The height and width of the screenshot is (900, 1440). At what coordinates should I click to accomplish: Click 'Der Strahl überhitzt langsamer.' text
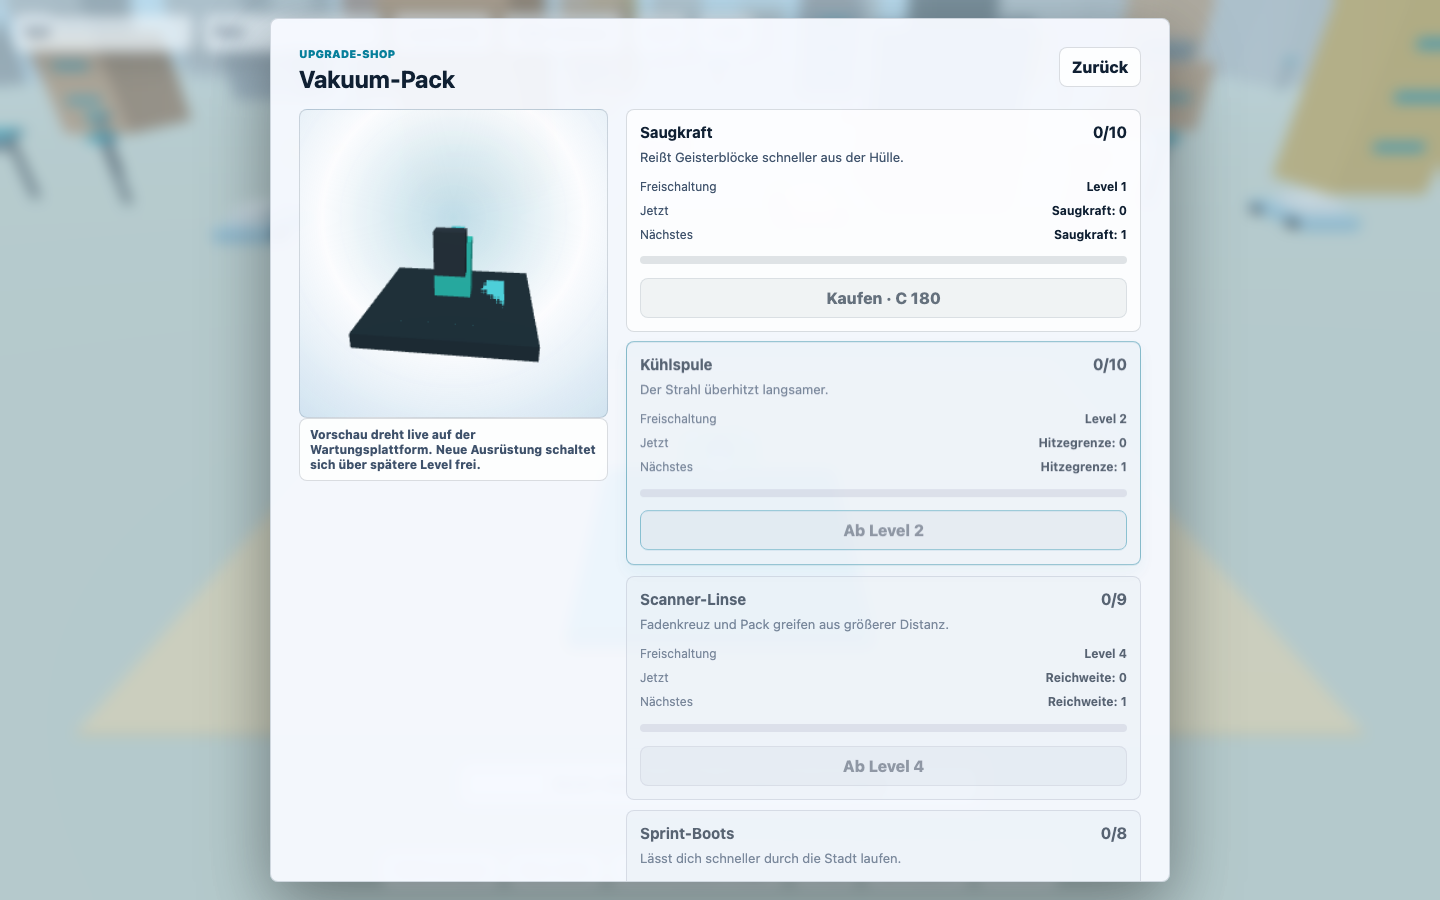point(734,389)
